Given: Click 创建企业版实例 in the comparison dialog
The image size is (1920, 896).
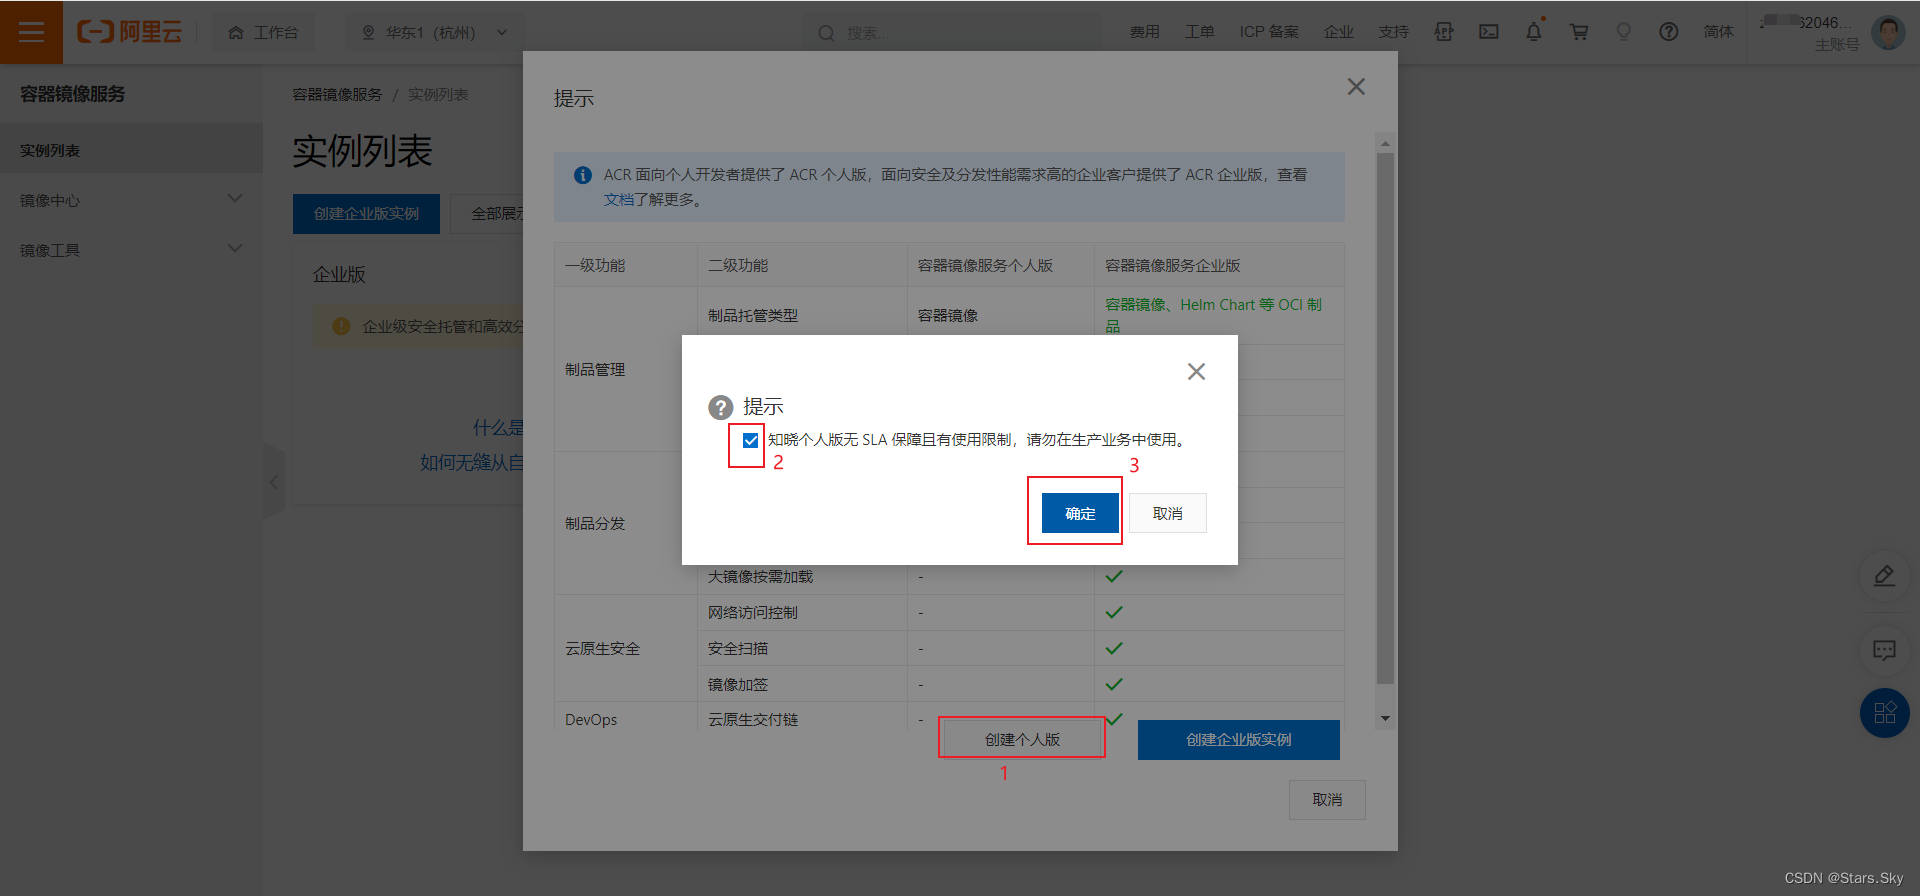Looking at the screenshot, I should 1238,739.
